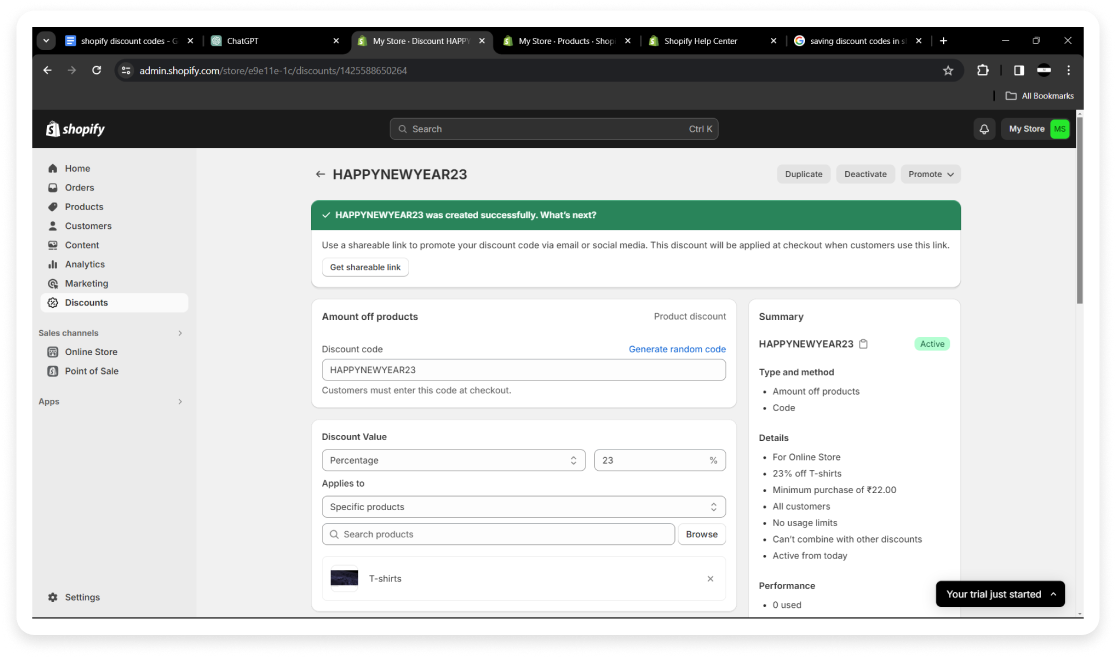Remove T-shirts from product list

click(710, 579)
